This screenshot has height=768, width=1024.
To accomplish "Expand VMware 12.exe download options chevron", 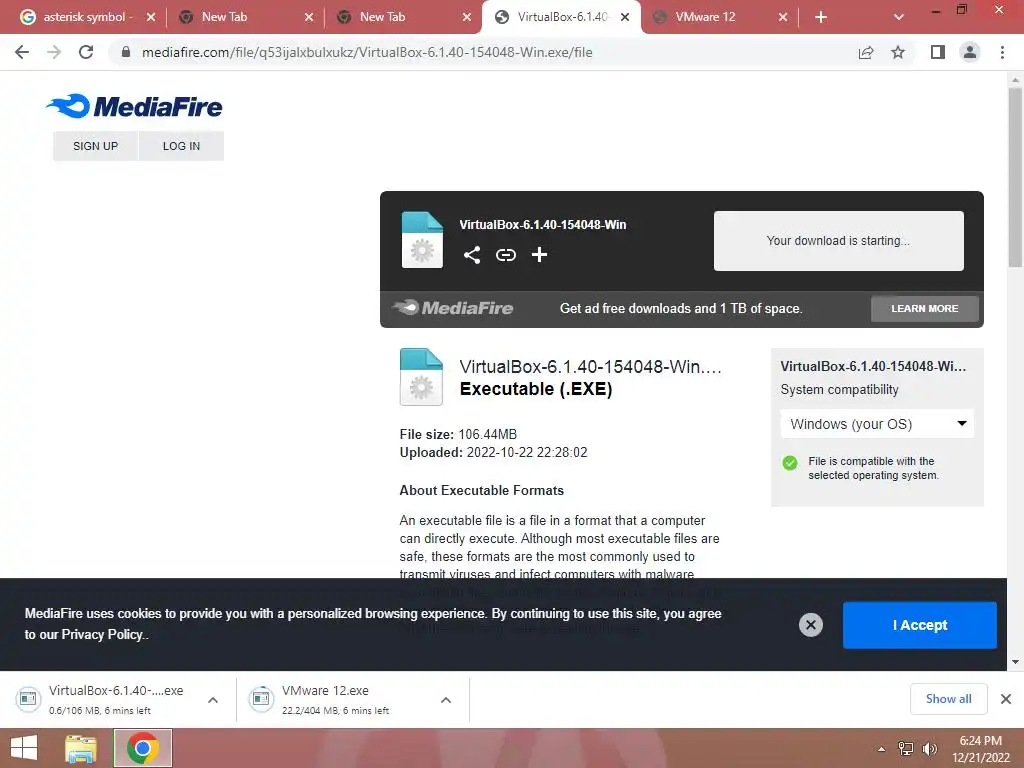I will point(446,700).
